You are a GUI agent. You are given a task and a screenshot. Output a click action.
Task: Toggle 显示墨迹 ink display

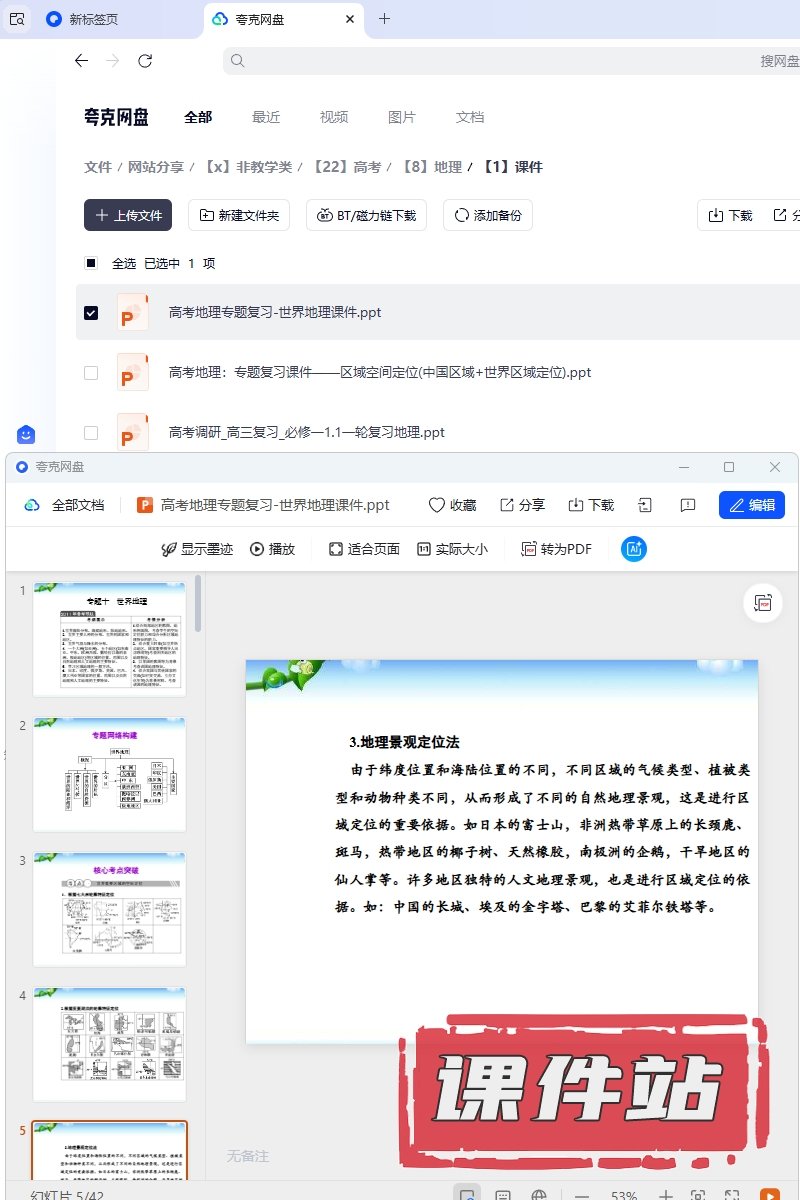coord(197,549)
